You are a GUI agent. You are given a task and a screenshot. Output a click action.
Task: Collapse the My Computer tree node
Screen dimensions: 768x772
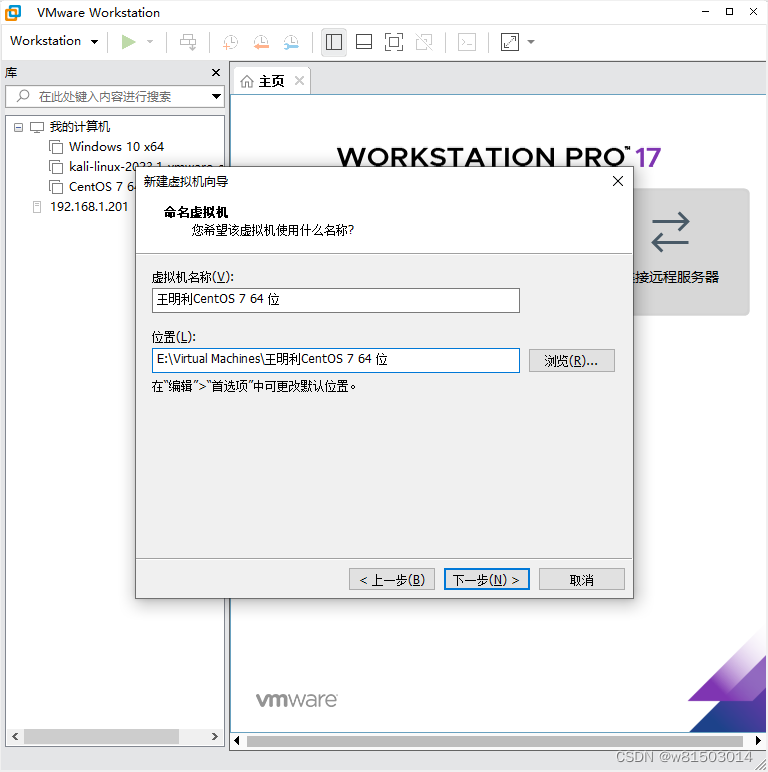(18, 127)
